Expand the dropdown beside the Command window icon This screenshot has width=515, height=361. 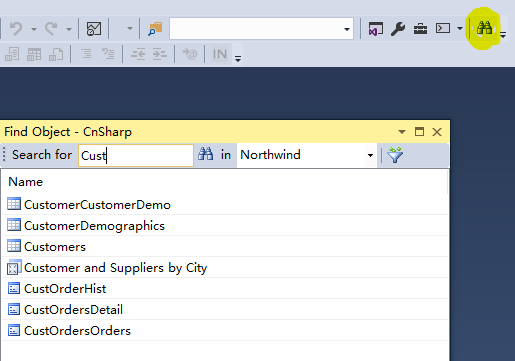point(460,29)
